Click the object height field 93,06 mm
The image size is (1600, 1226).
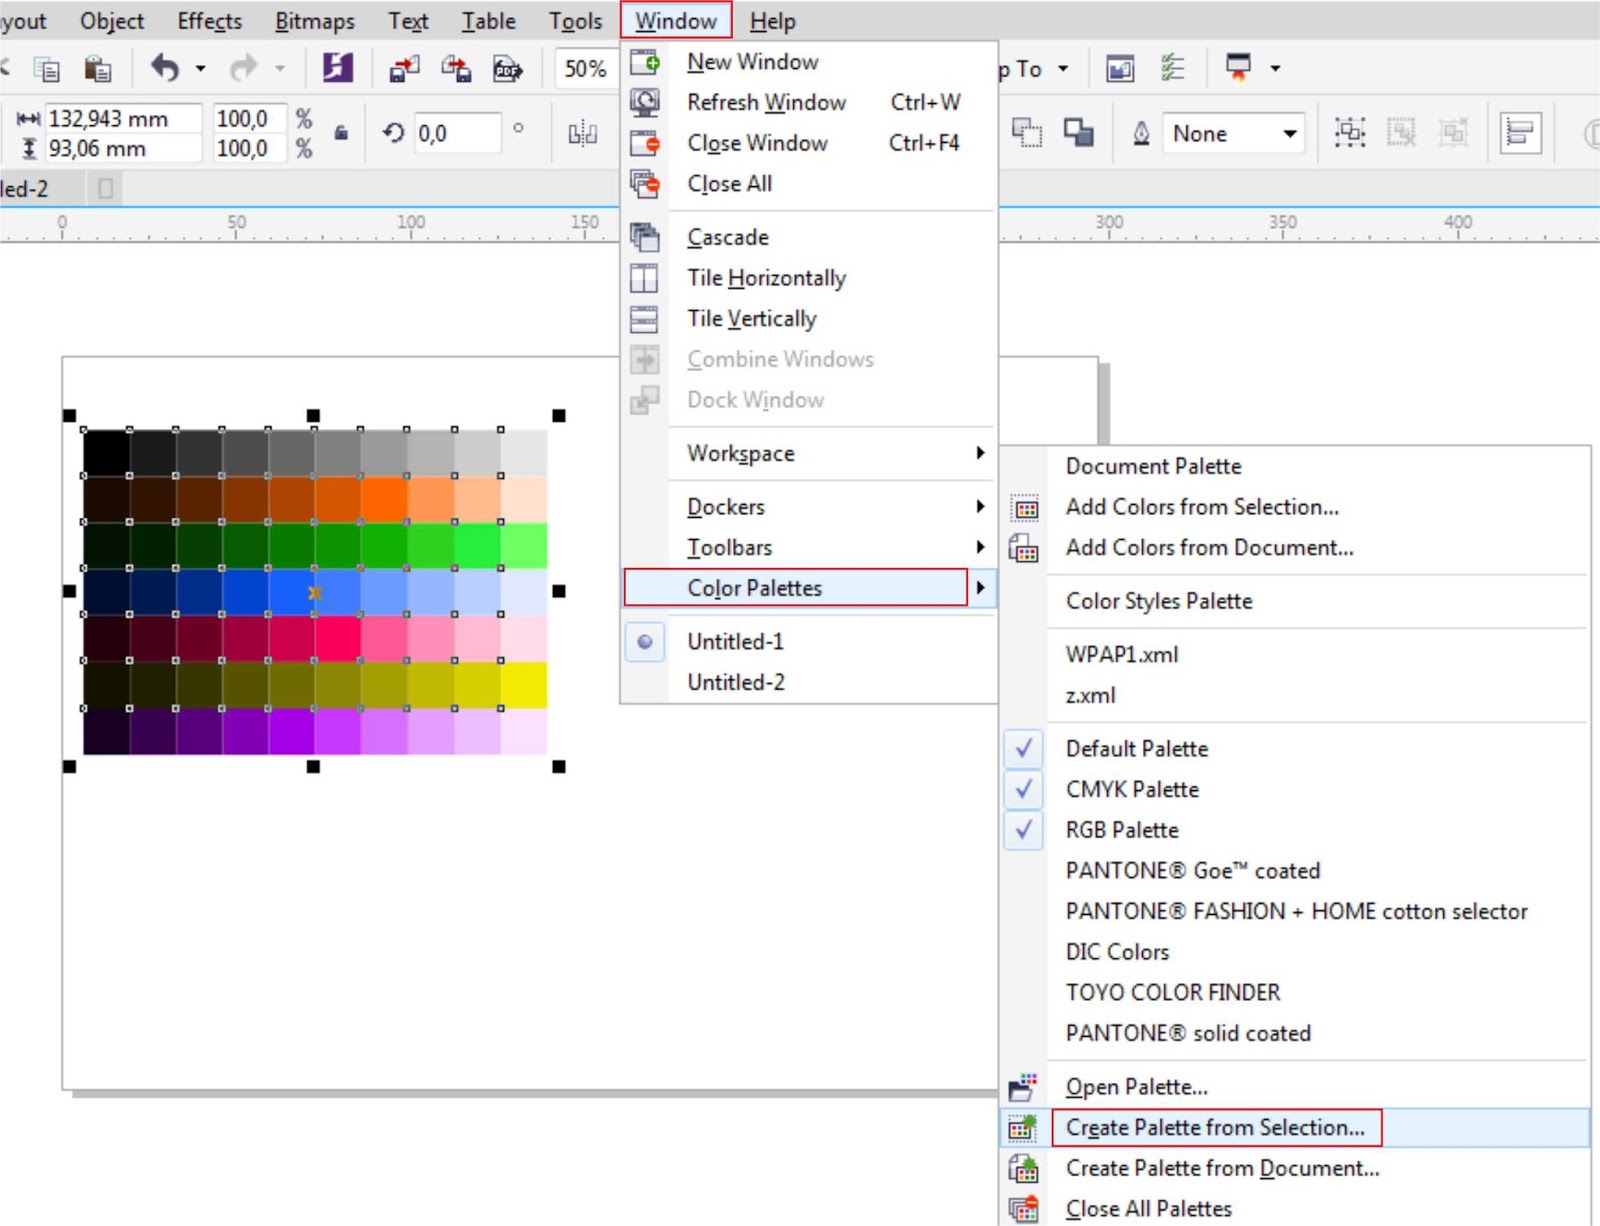(123, 149)
